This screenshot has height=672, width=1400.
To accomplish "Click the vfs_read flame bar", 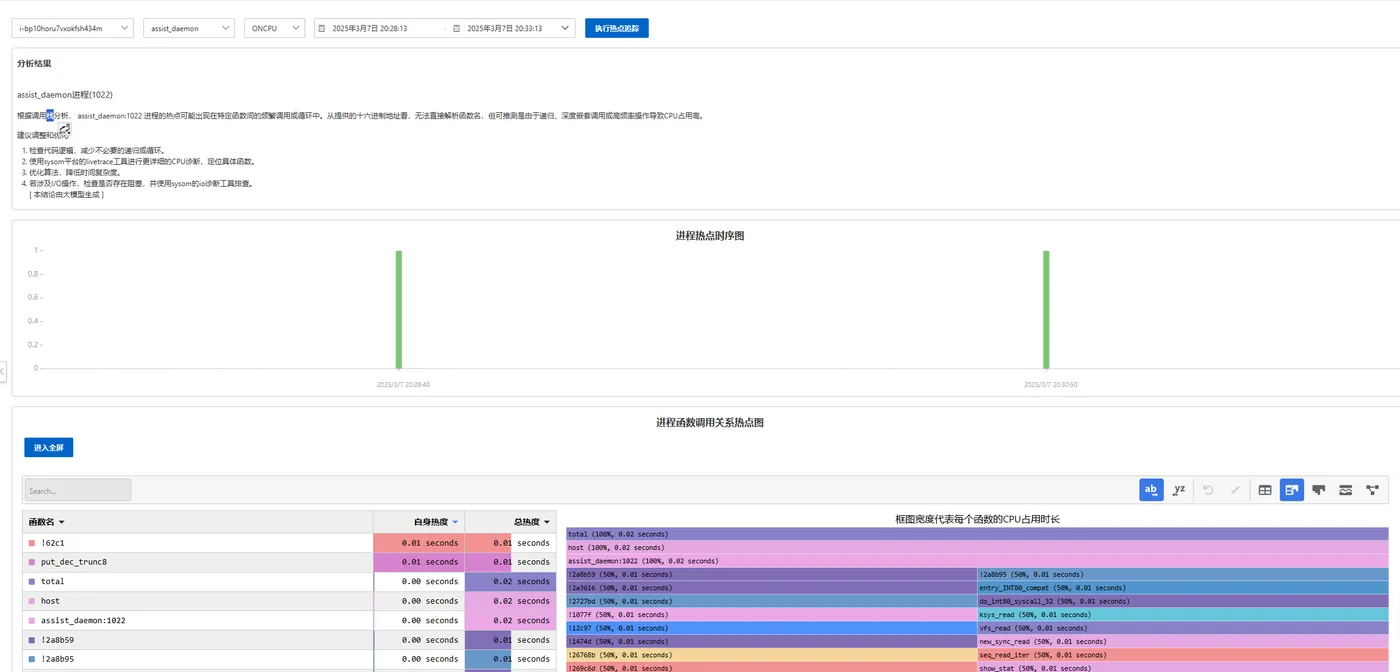I will pos(1183,628).
